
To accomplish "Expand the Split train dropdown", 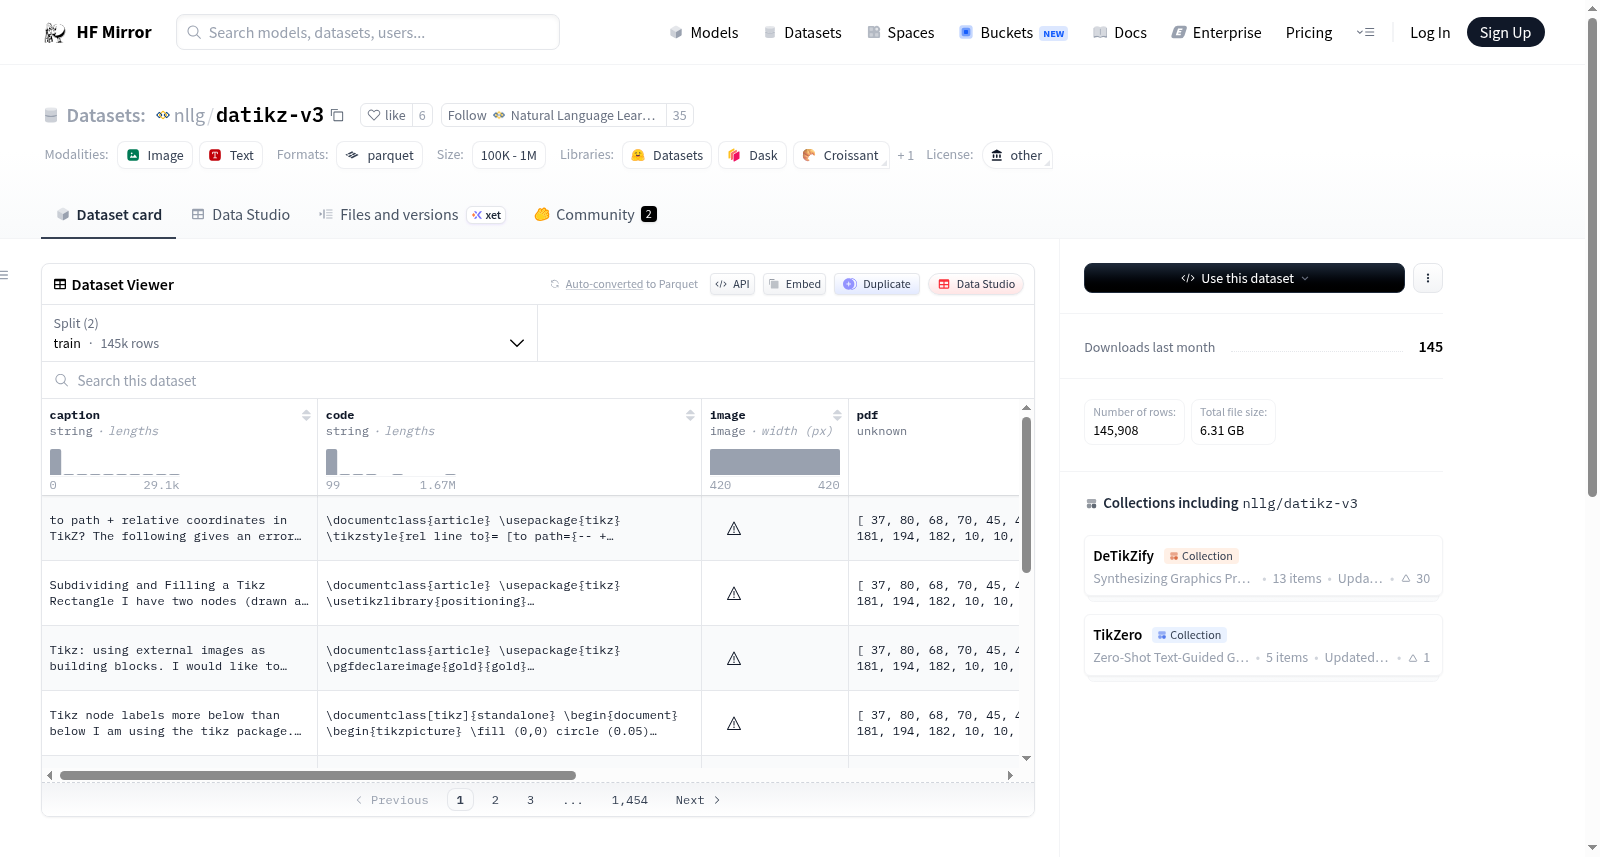I will pos(289,333).
